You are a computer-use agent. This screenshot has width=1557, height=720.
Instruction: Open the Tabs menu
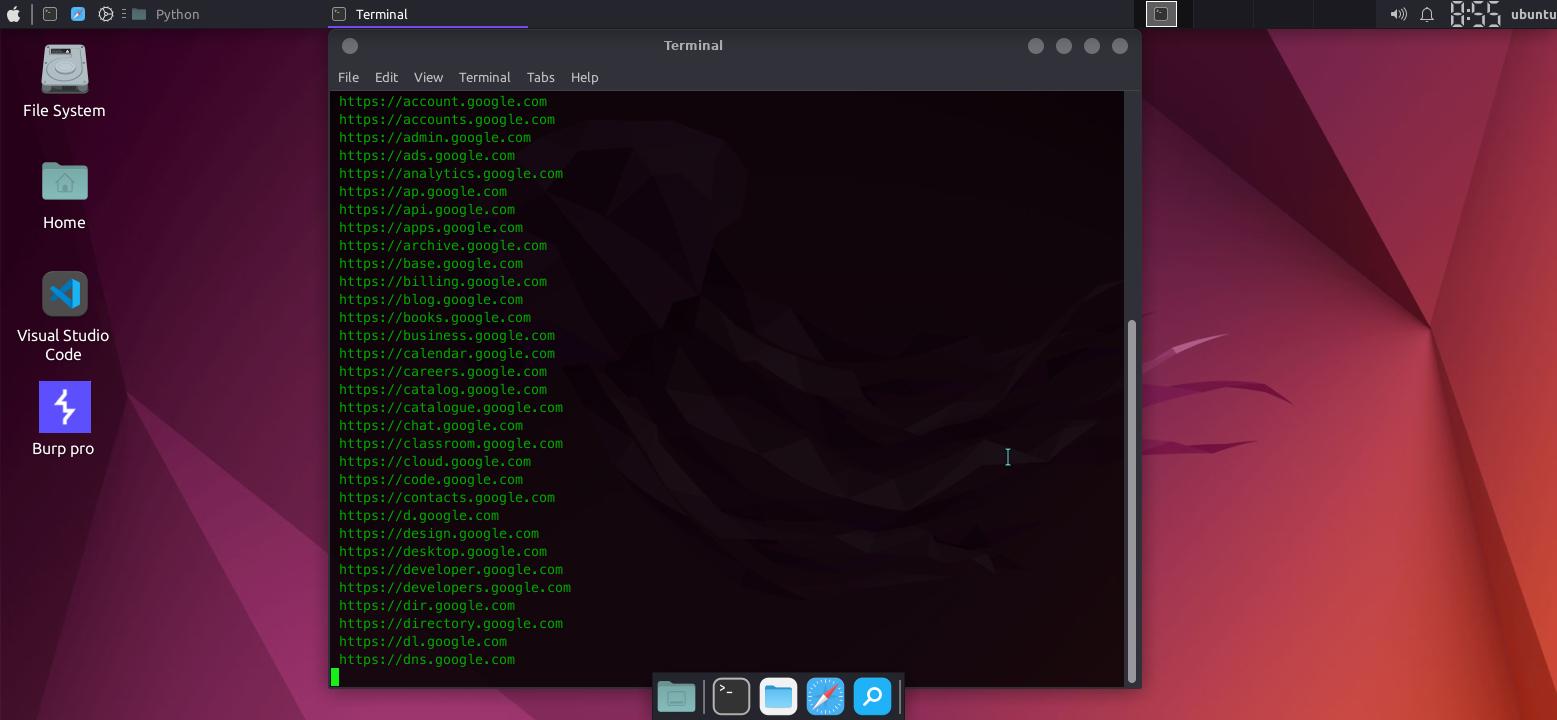(x=540, y=77)
